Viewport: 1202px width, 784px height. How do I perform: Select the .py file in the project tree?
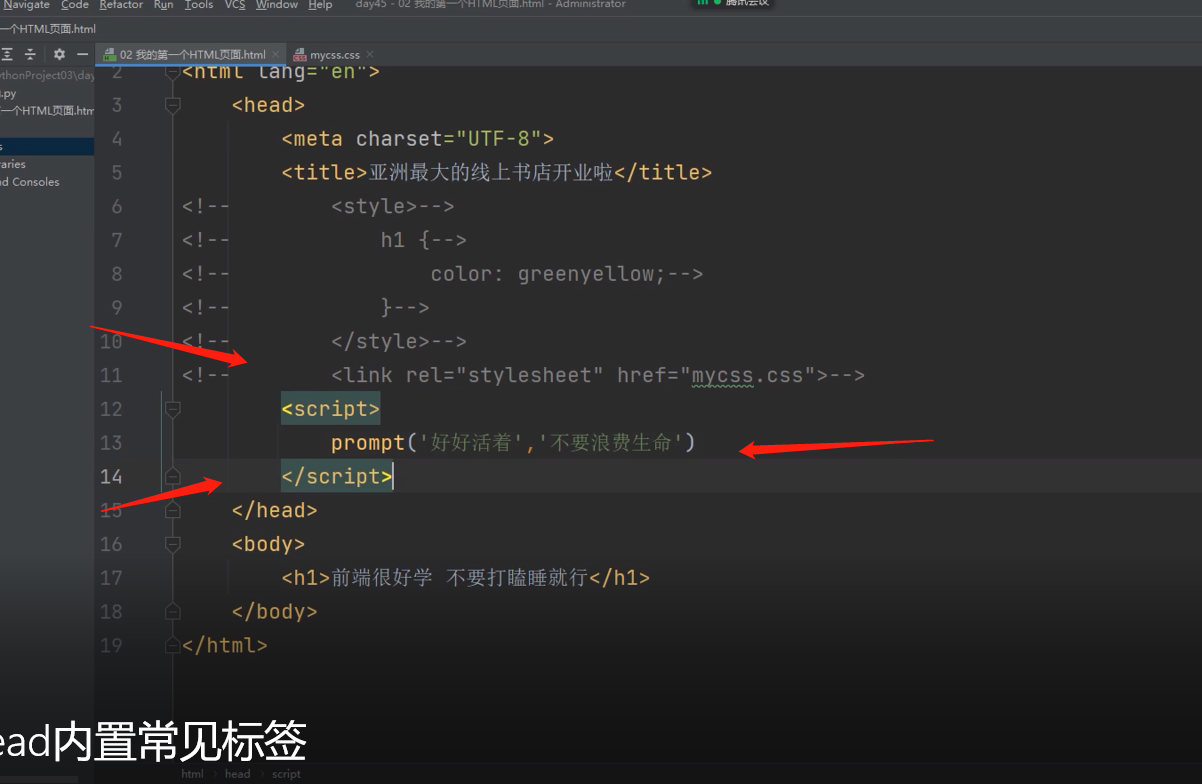tap(8, 93)
